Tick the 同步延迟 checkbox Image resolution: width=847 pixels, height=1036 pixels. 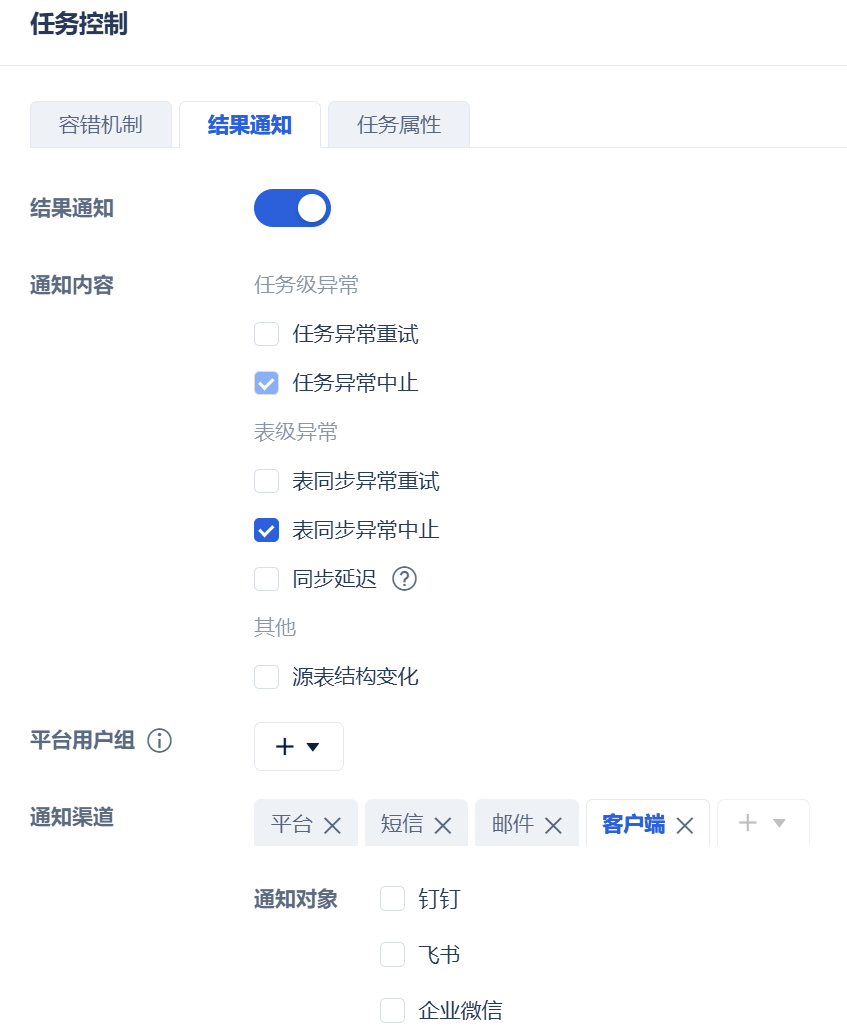(266, 579)
